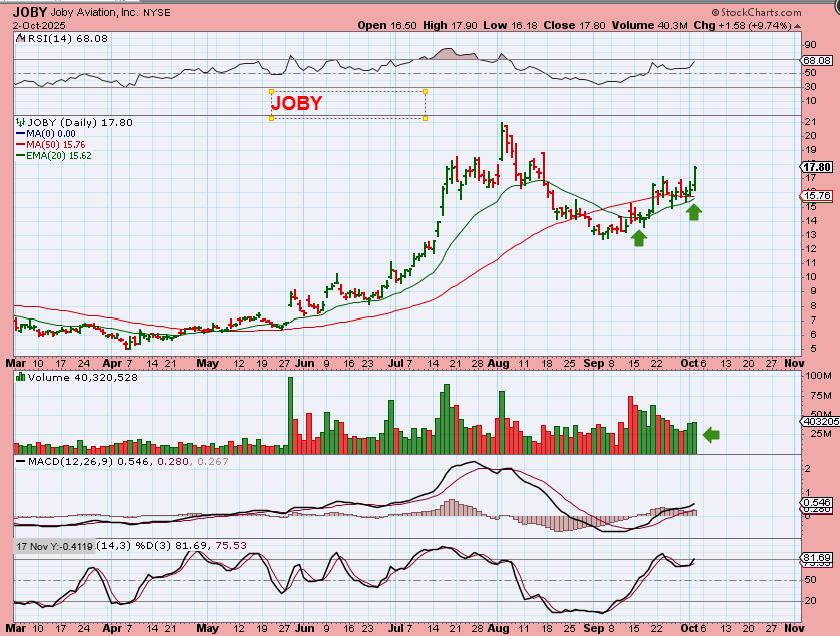Click the Jun label on bottom date axis

(304, 628)
